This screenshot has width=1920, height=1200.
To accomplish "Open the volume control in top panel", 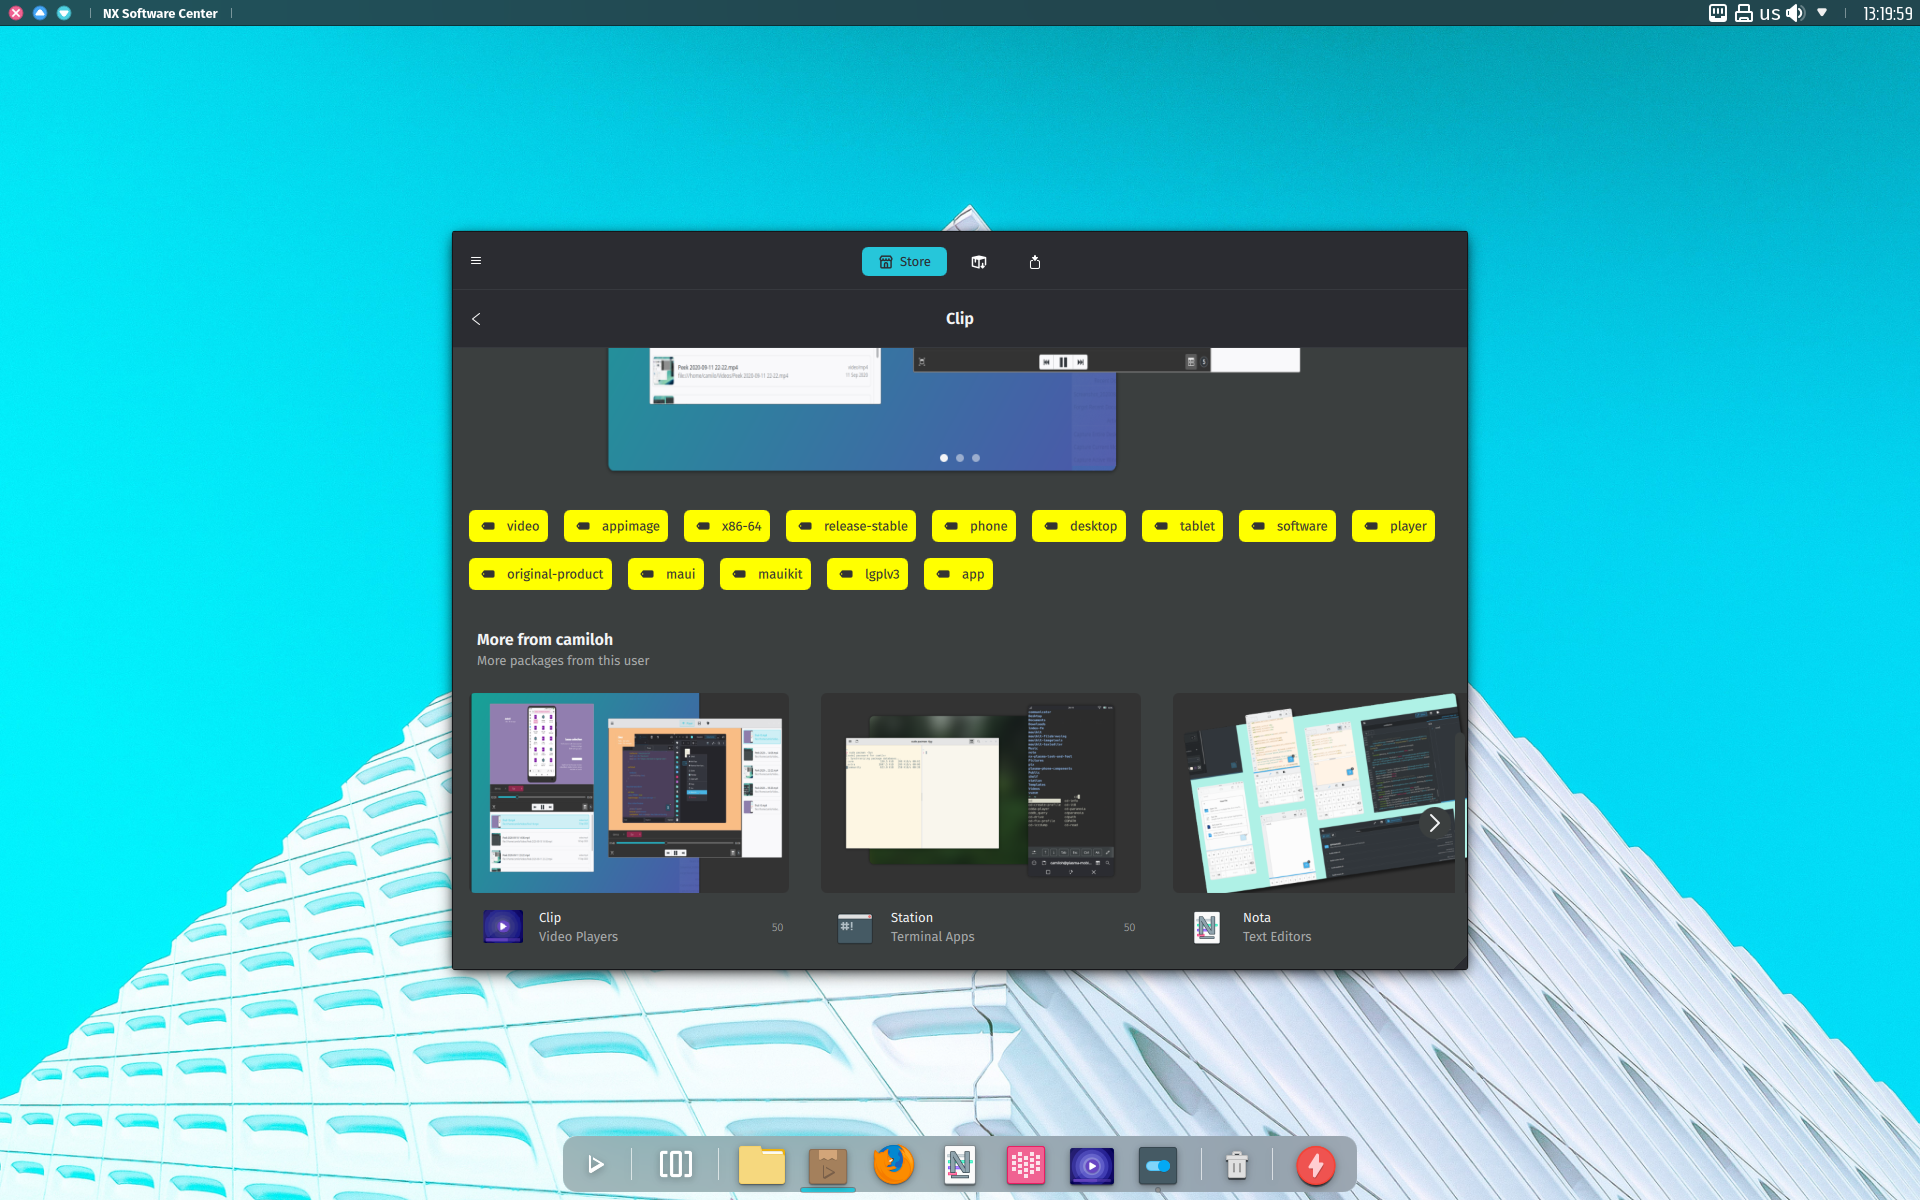I will pos(1796,13).
